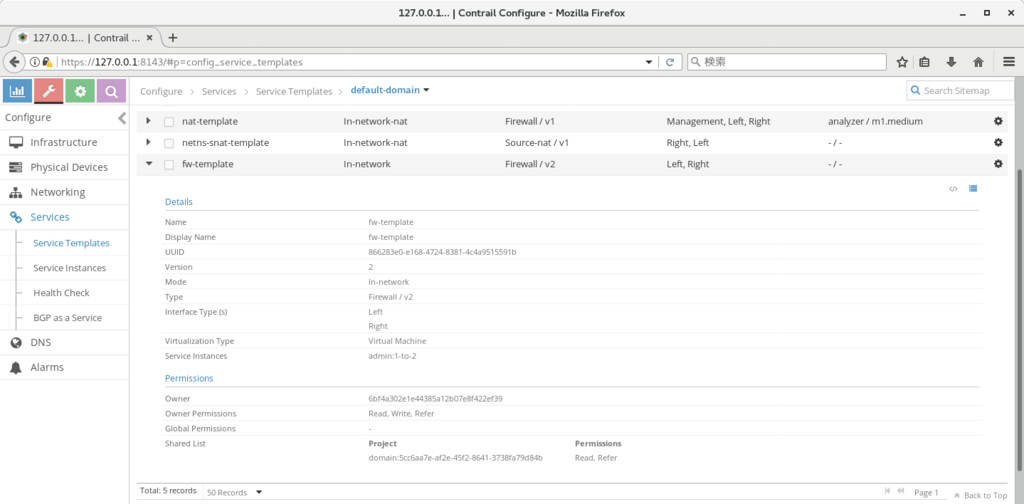Open a new browser tab with plus
The image size is (1024, 504).
coord(172,38)
